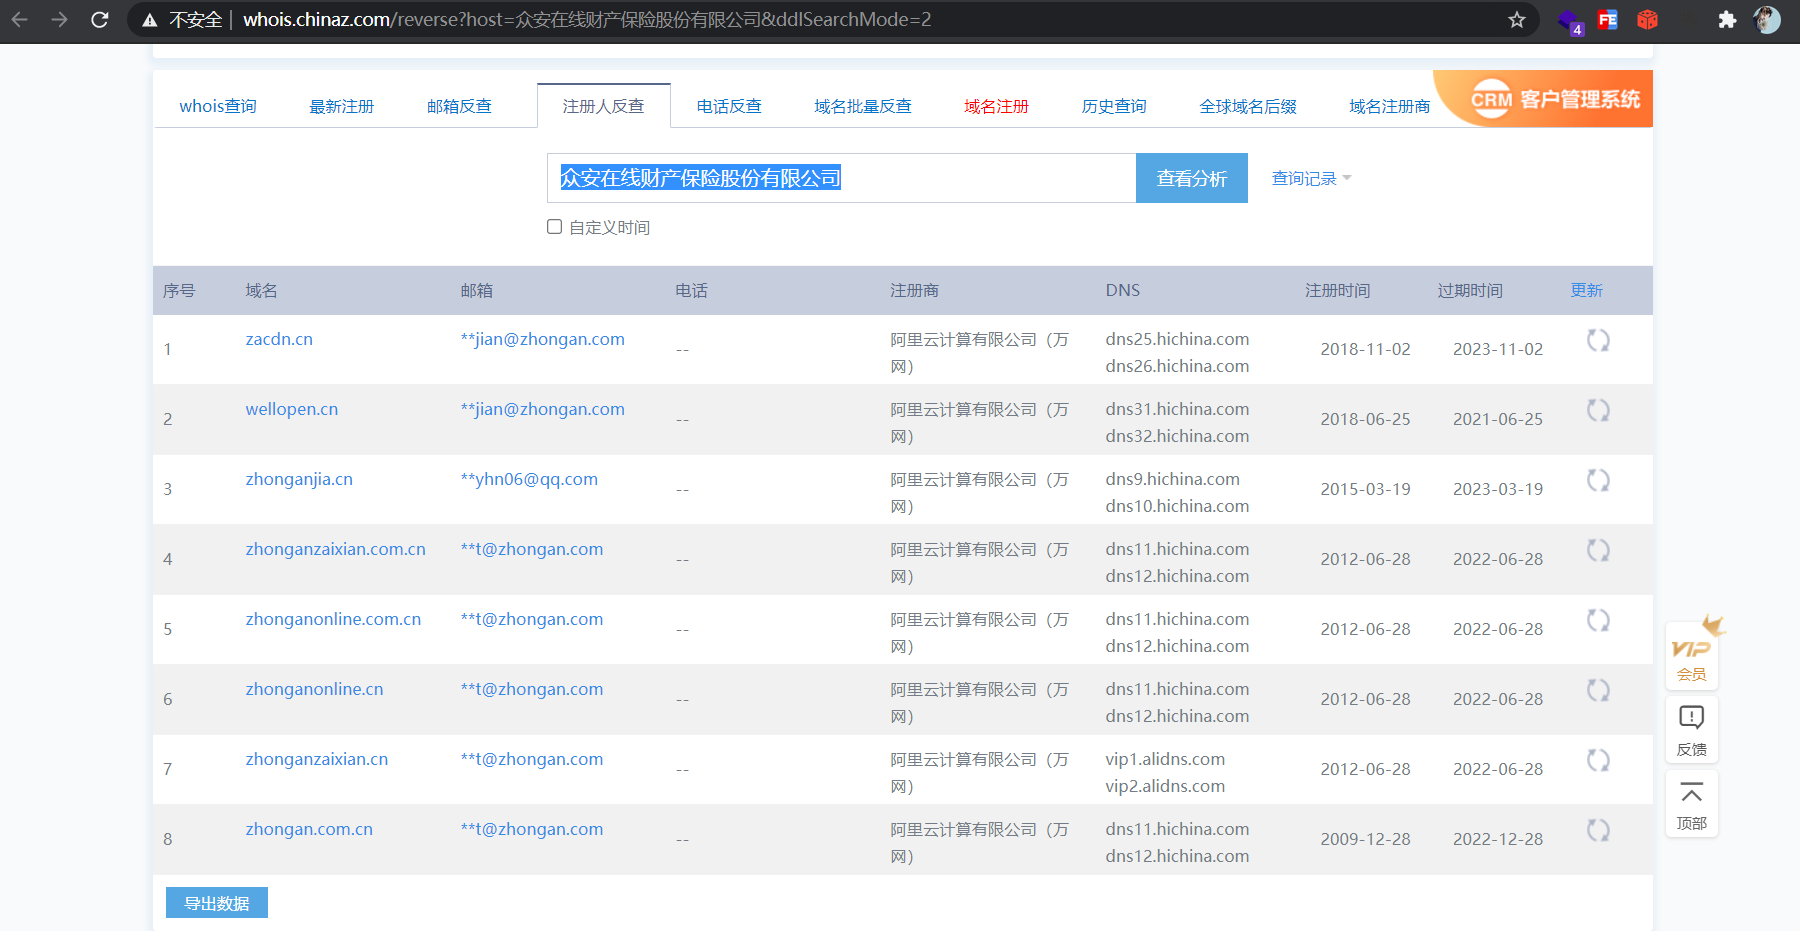Select the 过期时间 column header
The height and width of the screenshot is (931, 1800).
tap(1470, 290)
